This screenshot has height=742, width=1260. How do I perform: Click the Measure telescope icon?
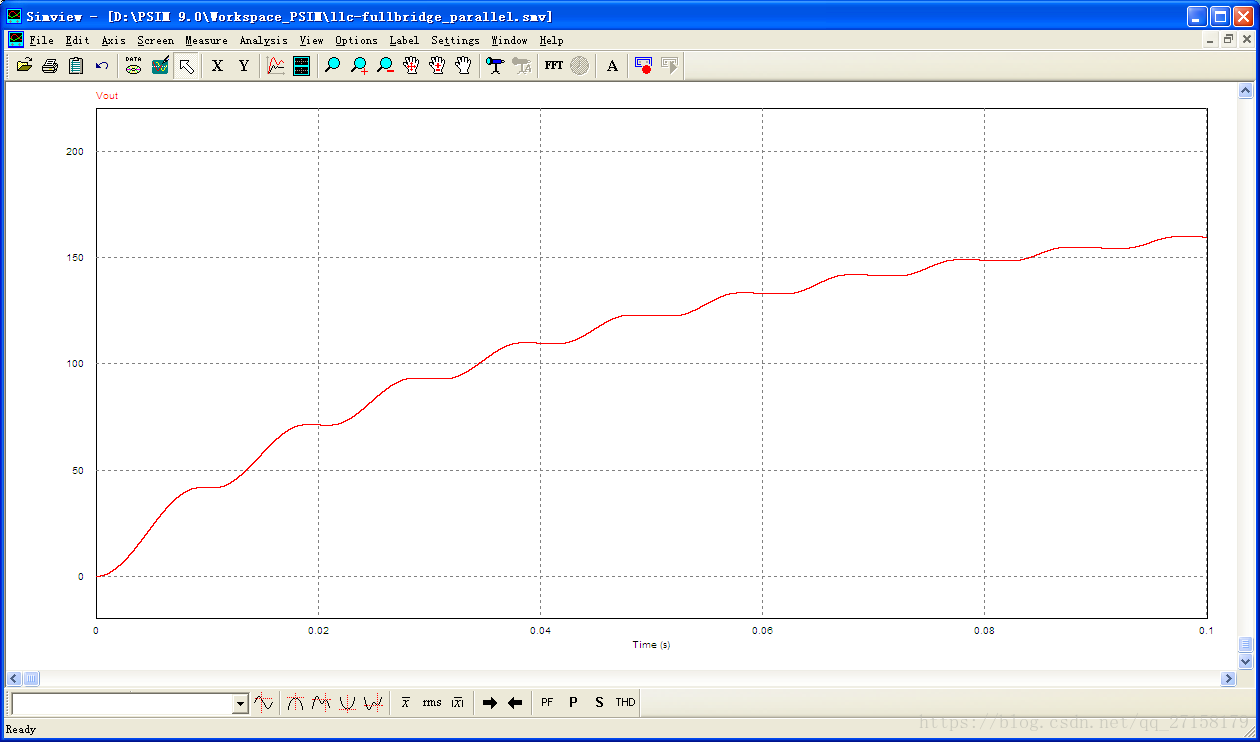pyautogui.click(x=495, y=66)
